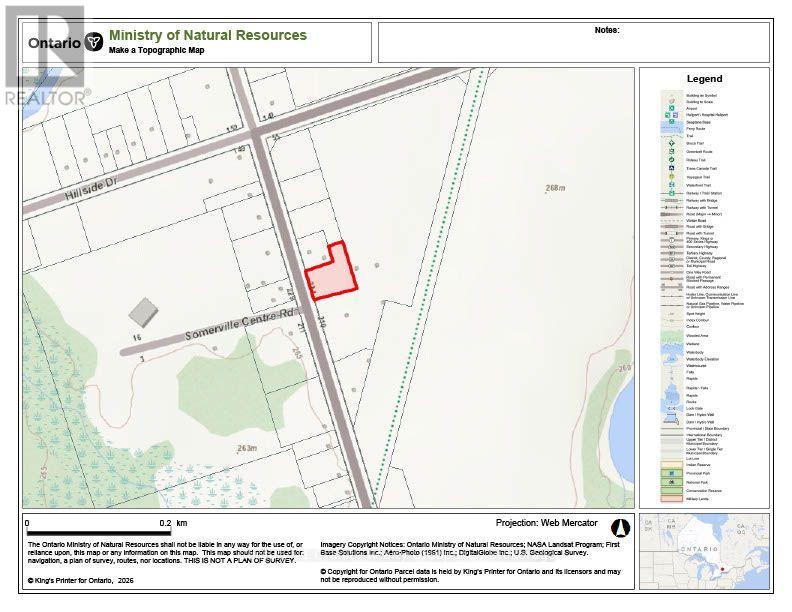The height and width of the screenshot is (612, 792).
Task: Click the Indian Reserve color swatch
Action: (x=672, y=465)
